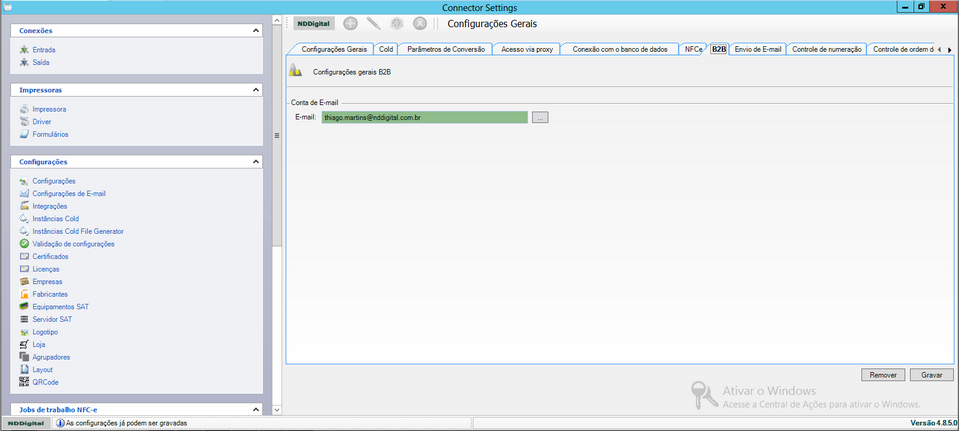Click the sidebar scrollbar's down arrow
Screen dimensions: 960x431
276,410
